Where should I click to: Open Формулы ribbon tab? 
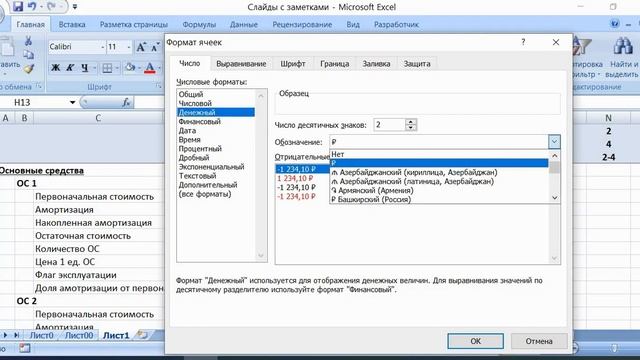coord(199,24)
